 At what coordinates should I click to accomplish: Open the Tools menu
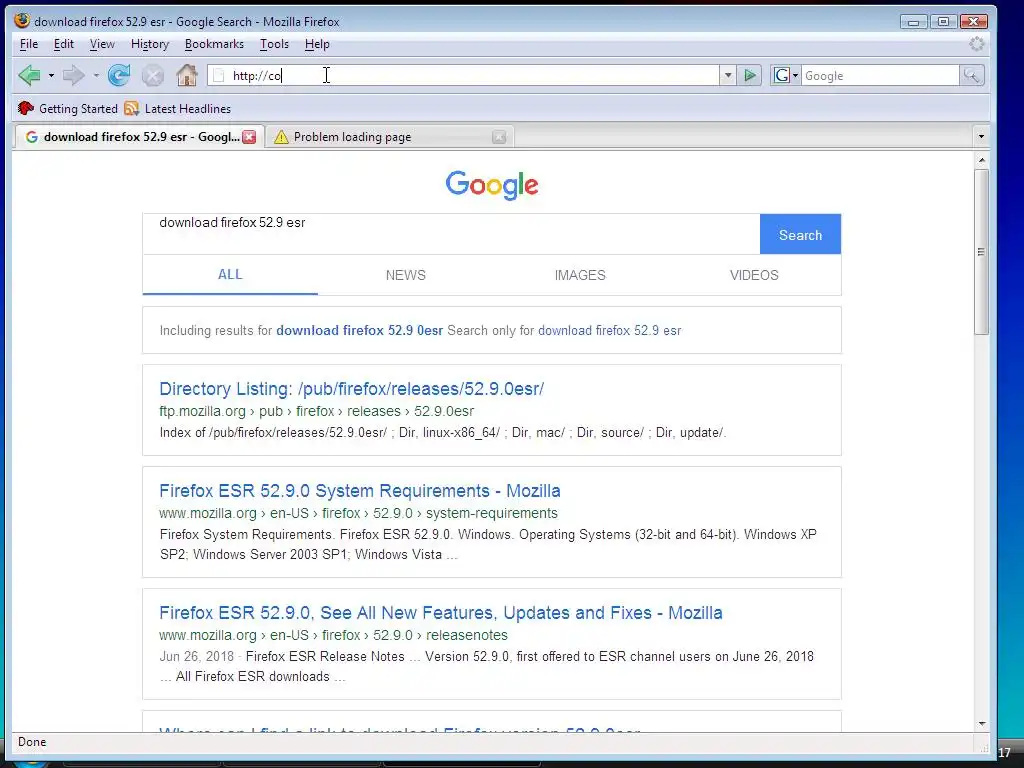[274, 44]
